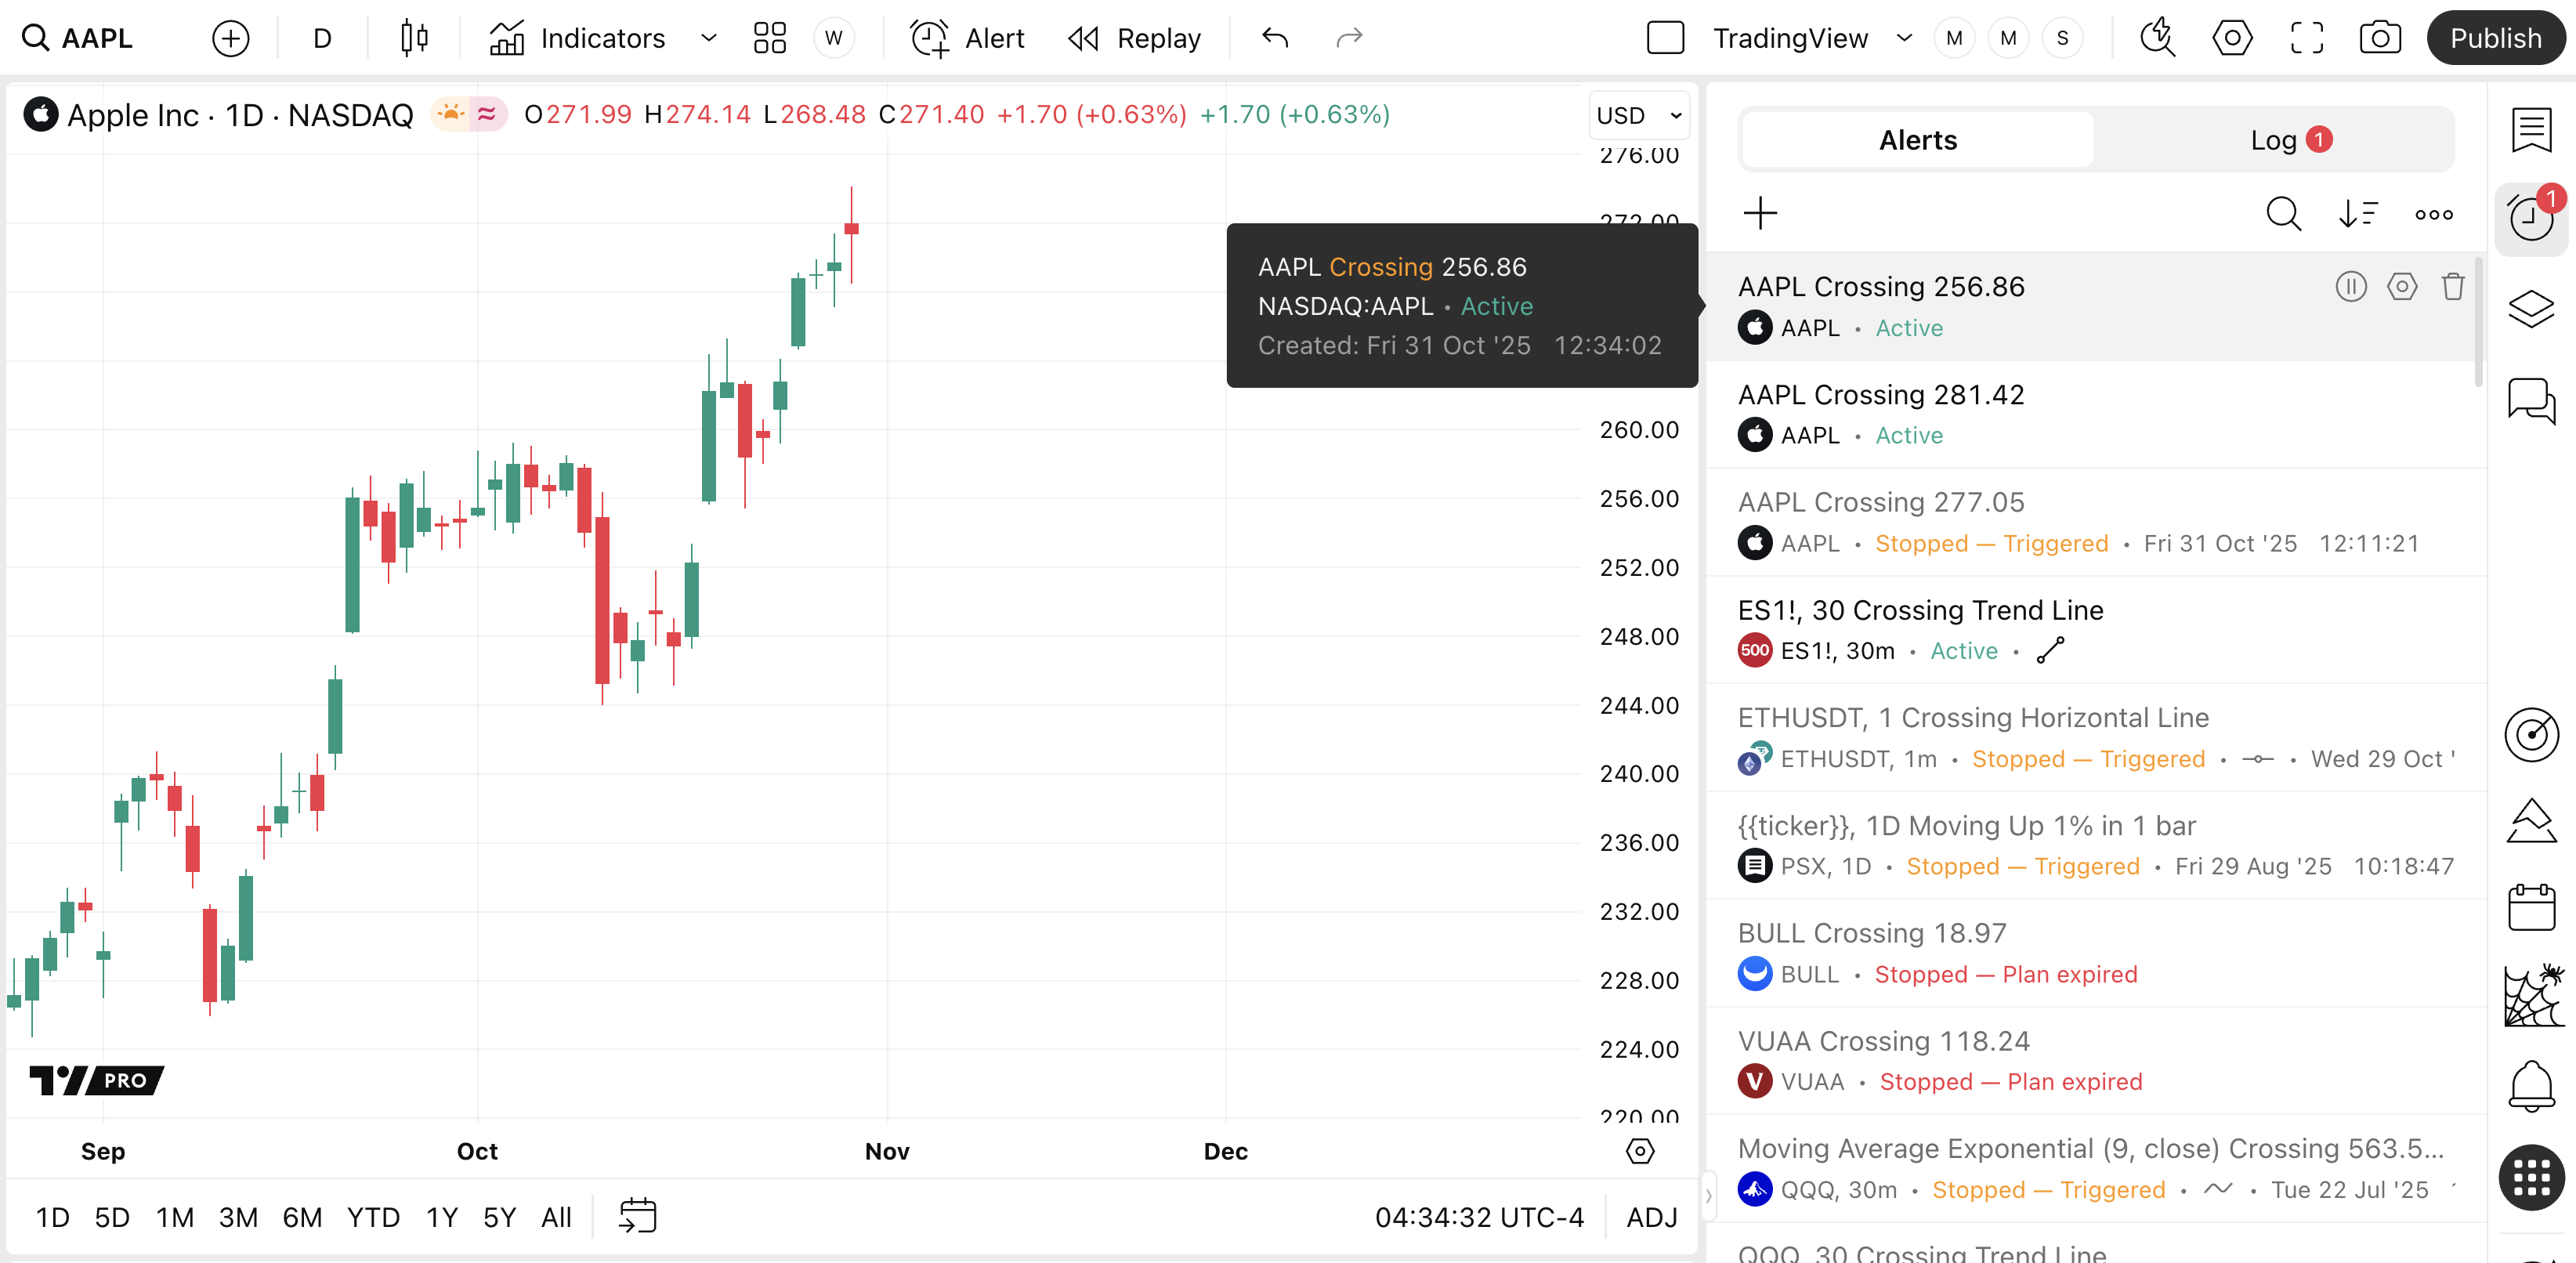Screen dimensions: 2576x1263
Task: Expand the USD currency dropdown
Action: coord(1639,115)
